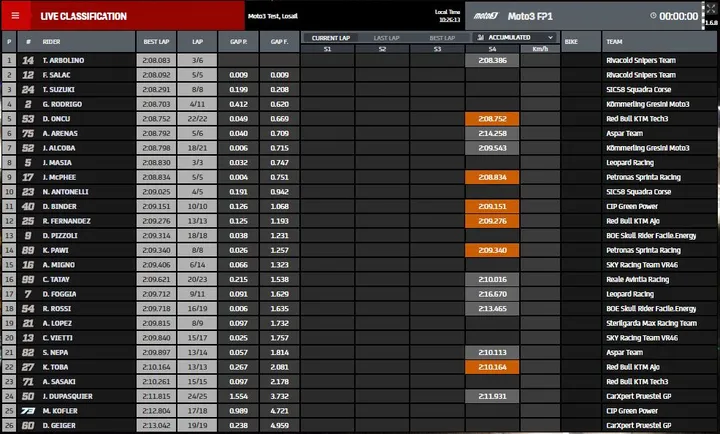Click orange S4 time 2:08.752
Image resolution: width=720 pixels, height=434 pixels.
[492, 119]
